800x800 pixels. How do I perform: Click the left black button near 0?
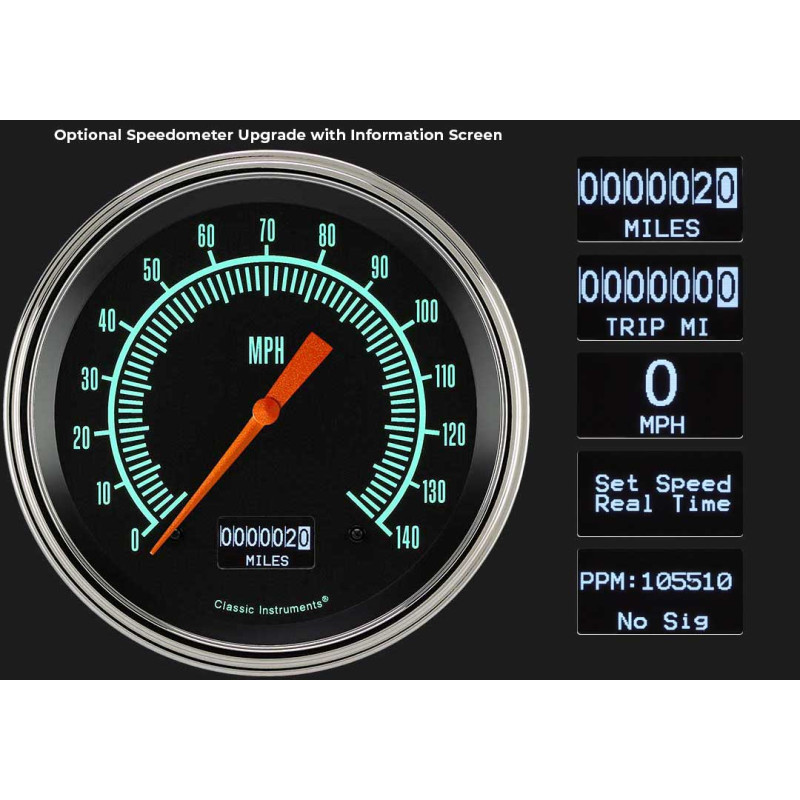coord(176,534)
